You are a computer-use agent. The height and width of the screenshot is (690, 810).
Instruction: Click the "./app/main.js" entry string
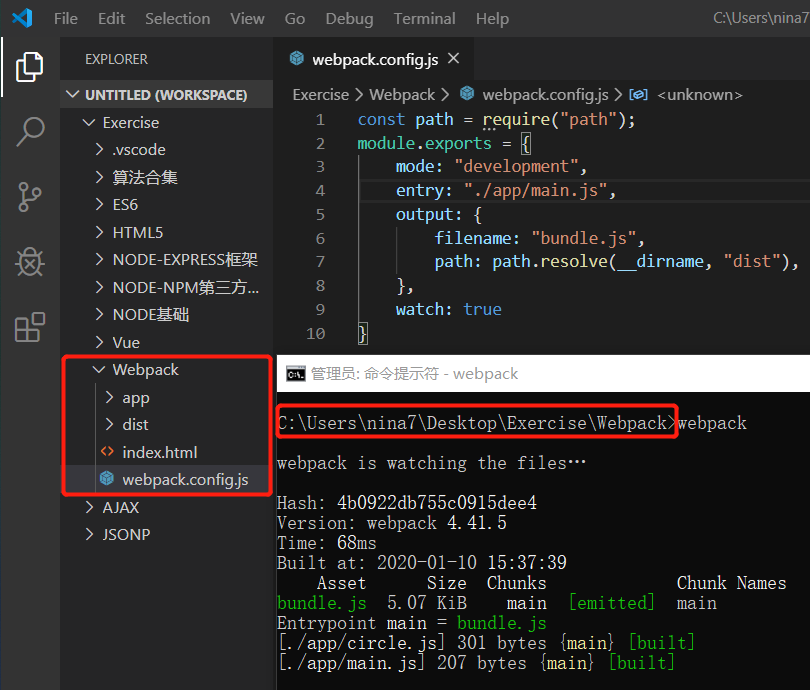pyautogui.click(x=535, y=191)
